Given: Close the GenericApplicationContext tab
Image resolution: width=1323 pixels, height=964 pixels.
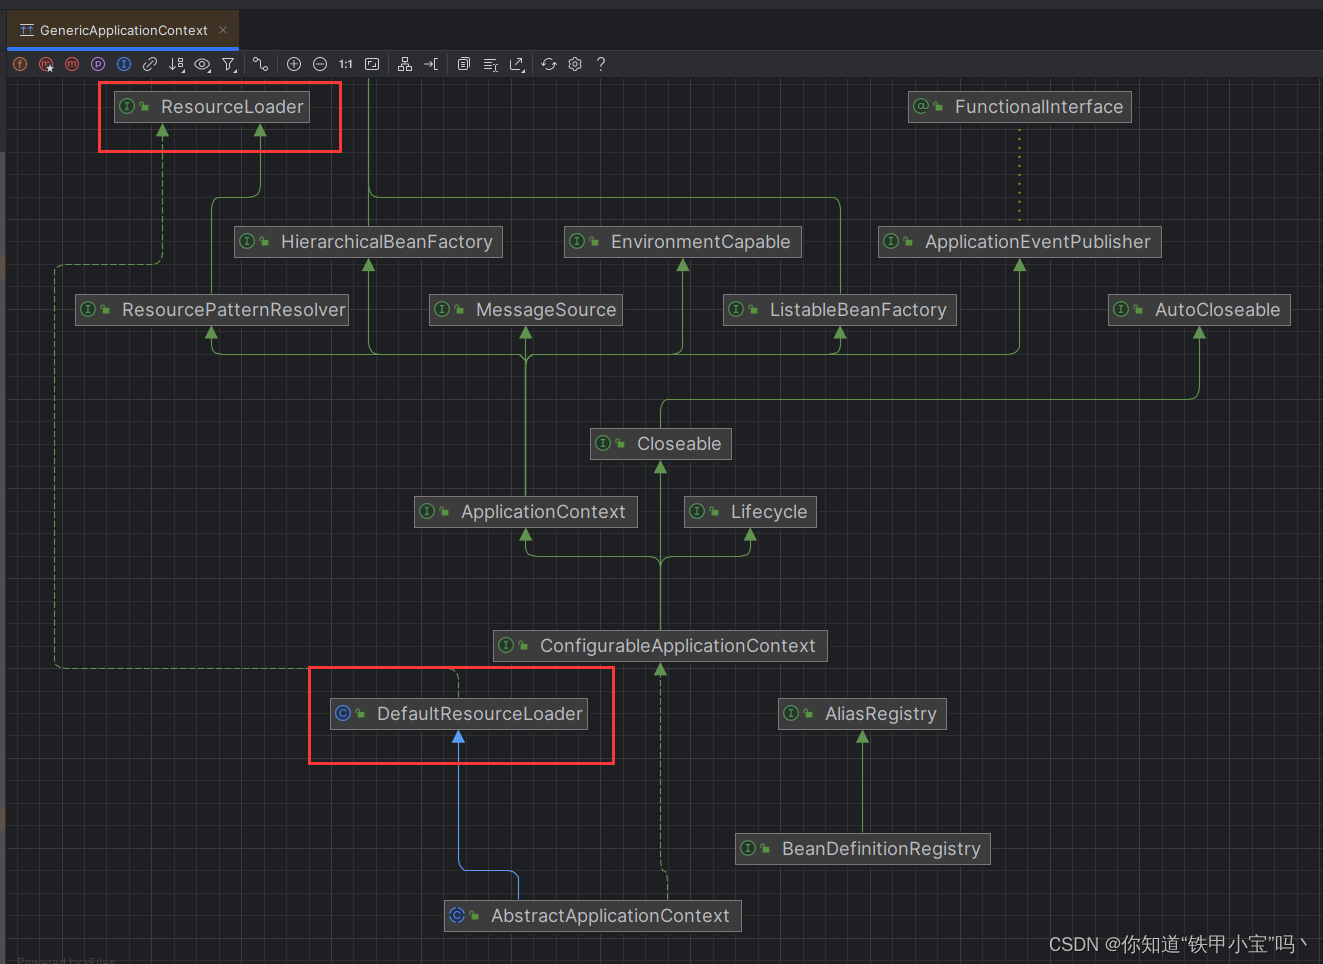Looking at the screenshot, I should [223, 30].
